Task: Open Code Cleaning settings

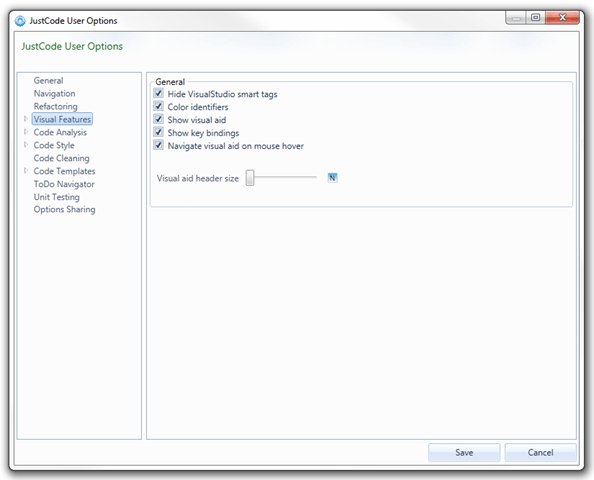Action: [61, 158]
